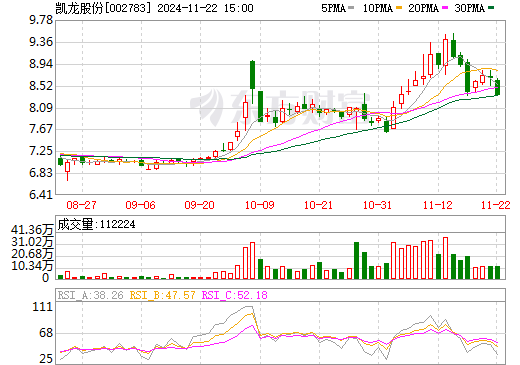Click the 111 RSI axis label
This screenshot has width=520, height=365.
tap(43, 307)
